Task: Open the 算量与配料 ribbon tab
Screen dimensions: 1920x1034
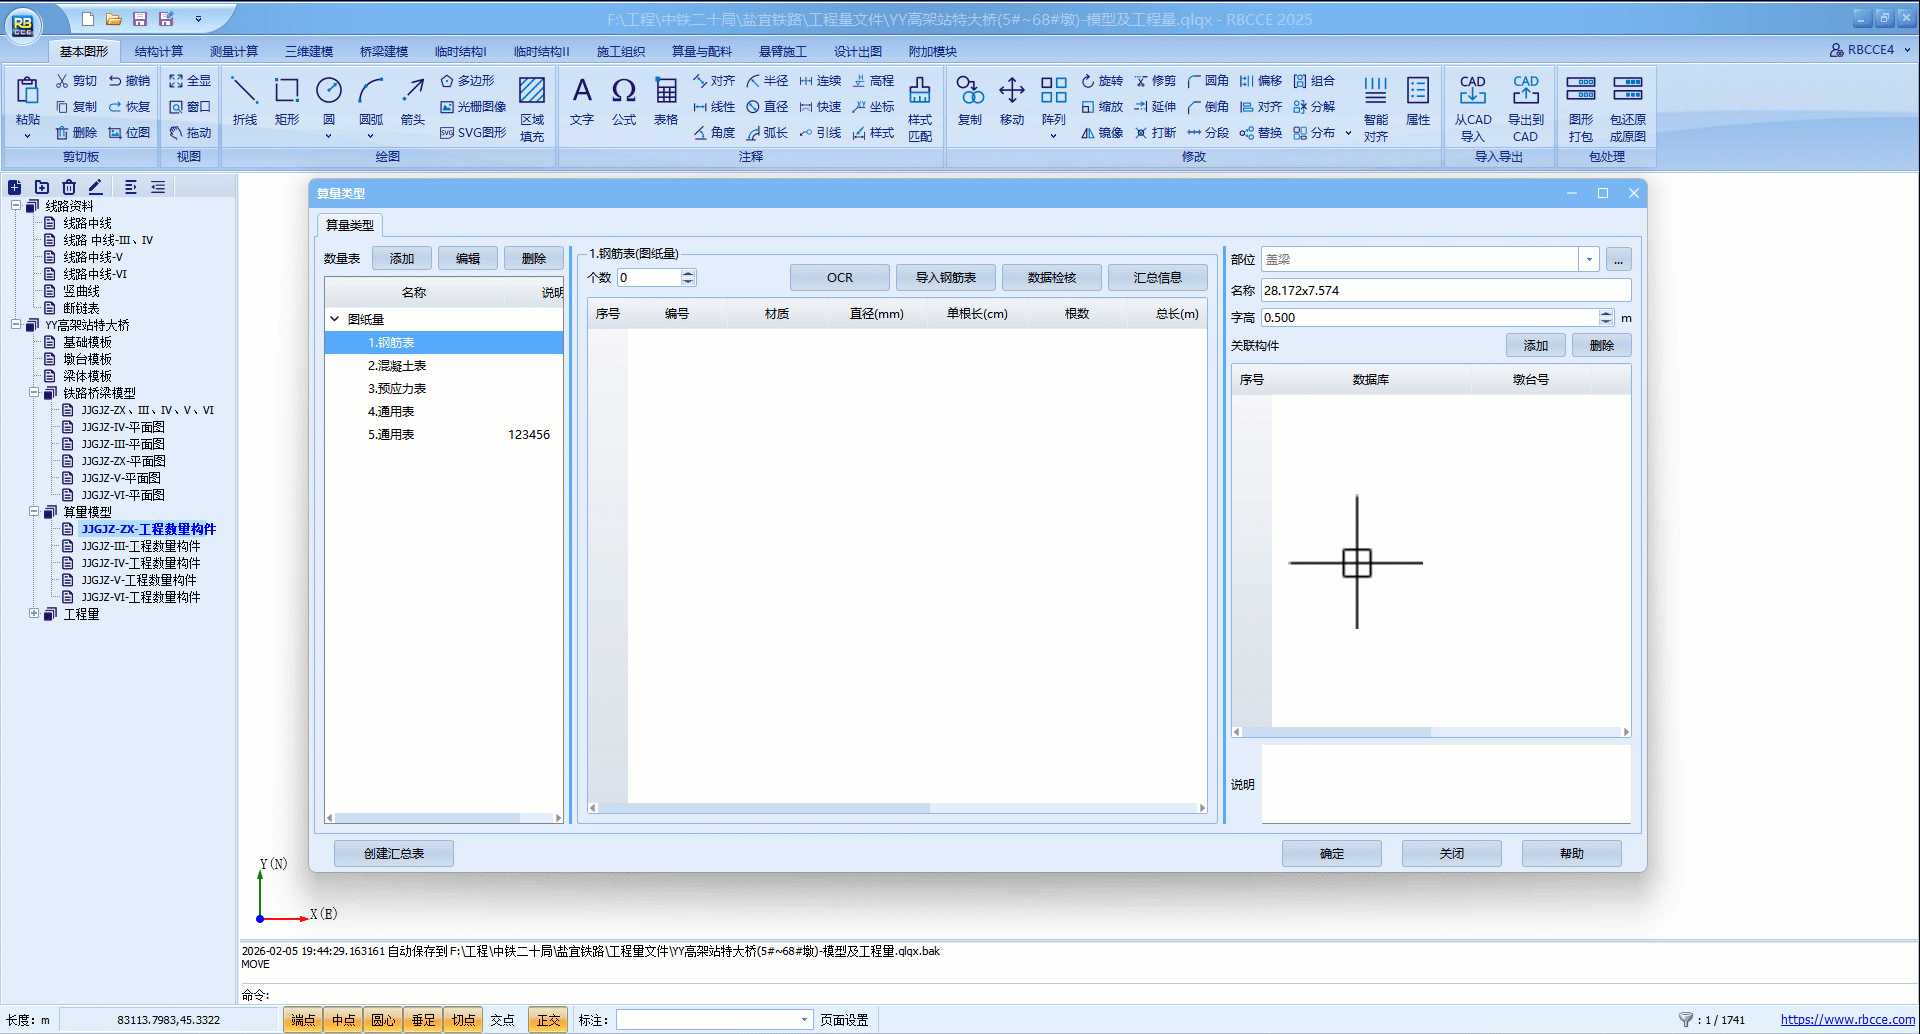Action: point(701,52)
